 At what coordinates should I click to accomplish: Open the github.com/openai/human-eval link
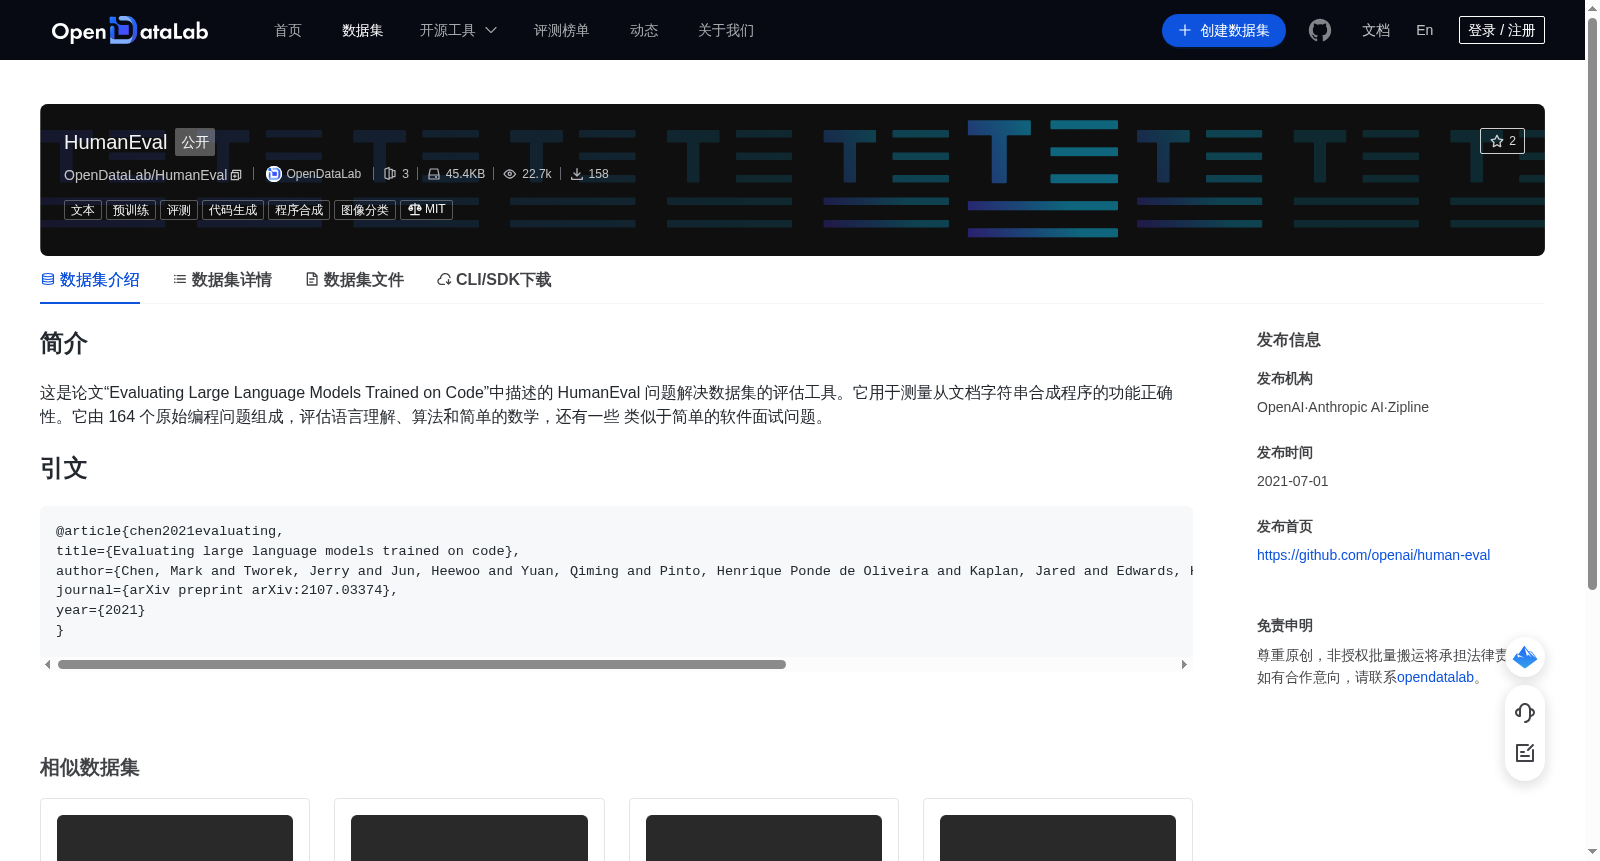coord(1373,555)
